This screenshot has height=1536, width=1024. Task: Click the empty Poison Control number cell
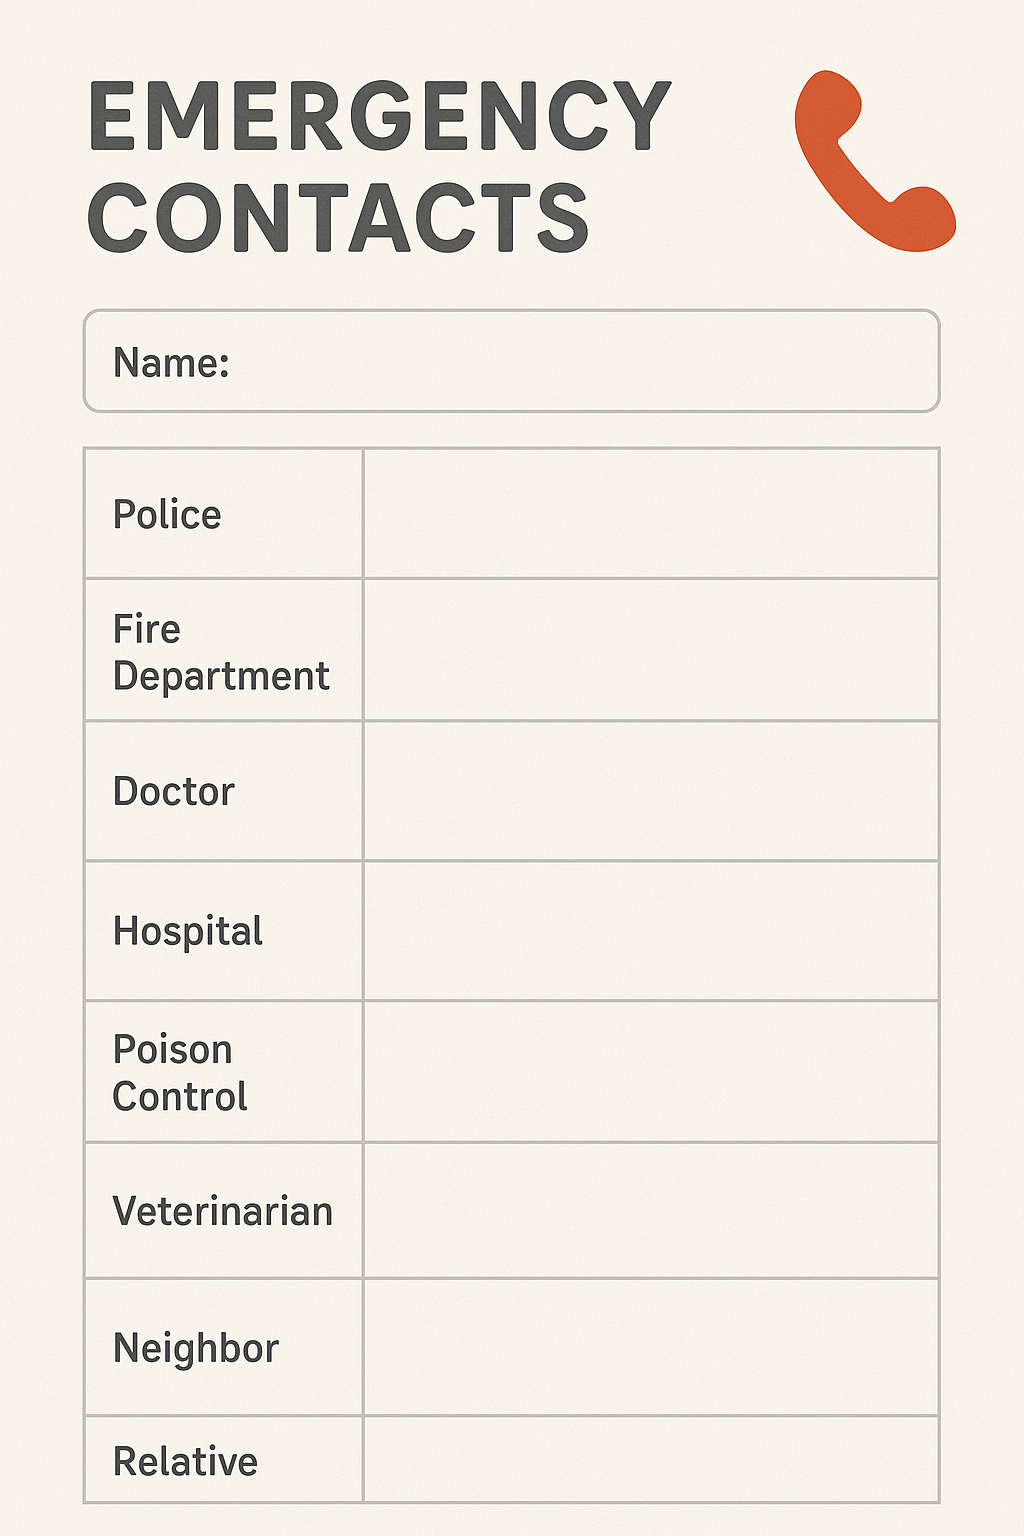pos(650,1071)
